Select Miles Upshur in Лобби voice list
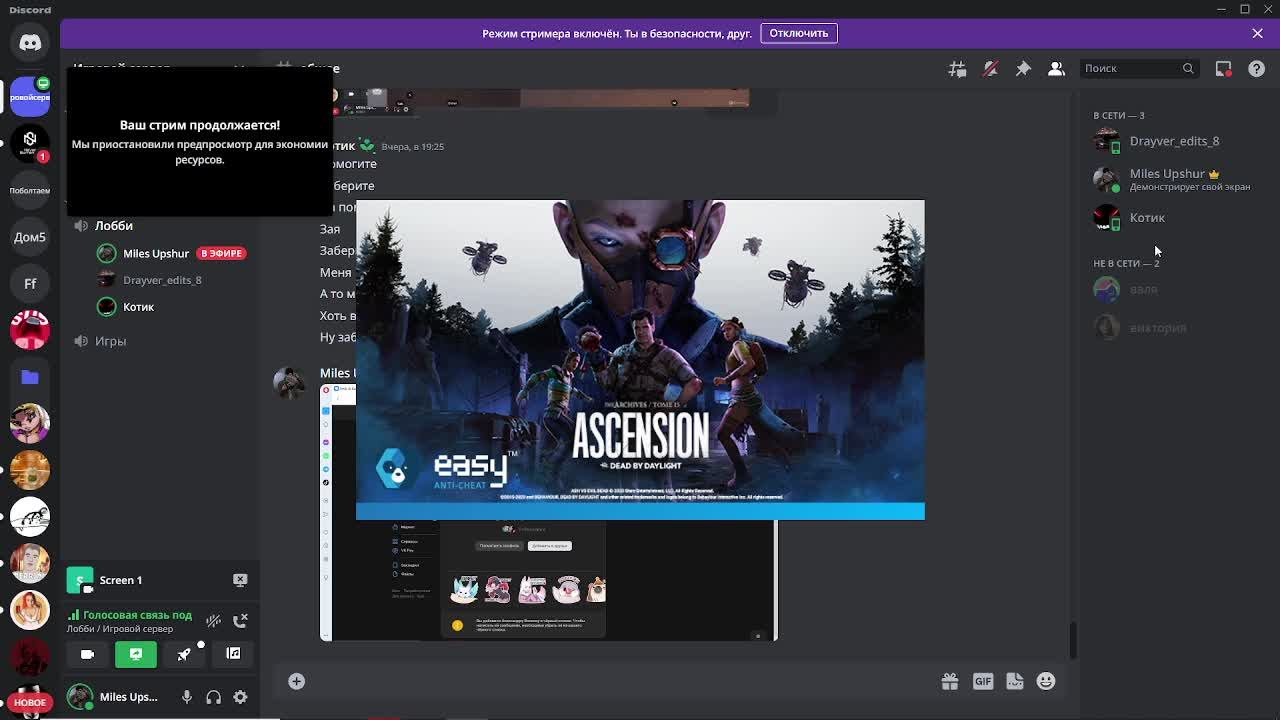Image resolution: width=1280 pixels, height=720 pixels. click(155, 253)
